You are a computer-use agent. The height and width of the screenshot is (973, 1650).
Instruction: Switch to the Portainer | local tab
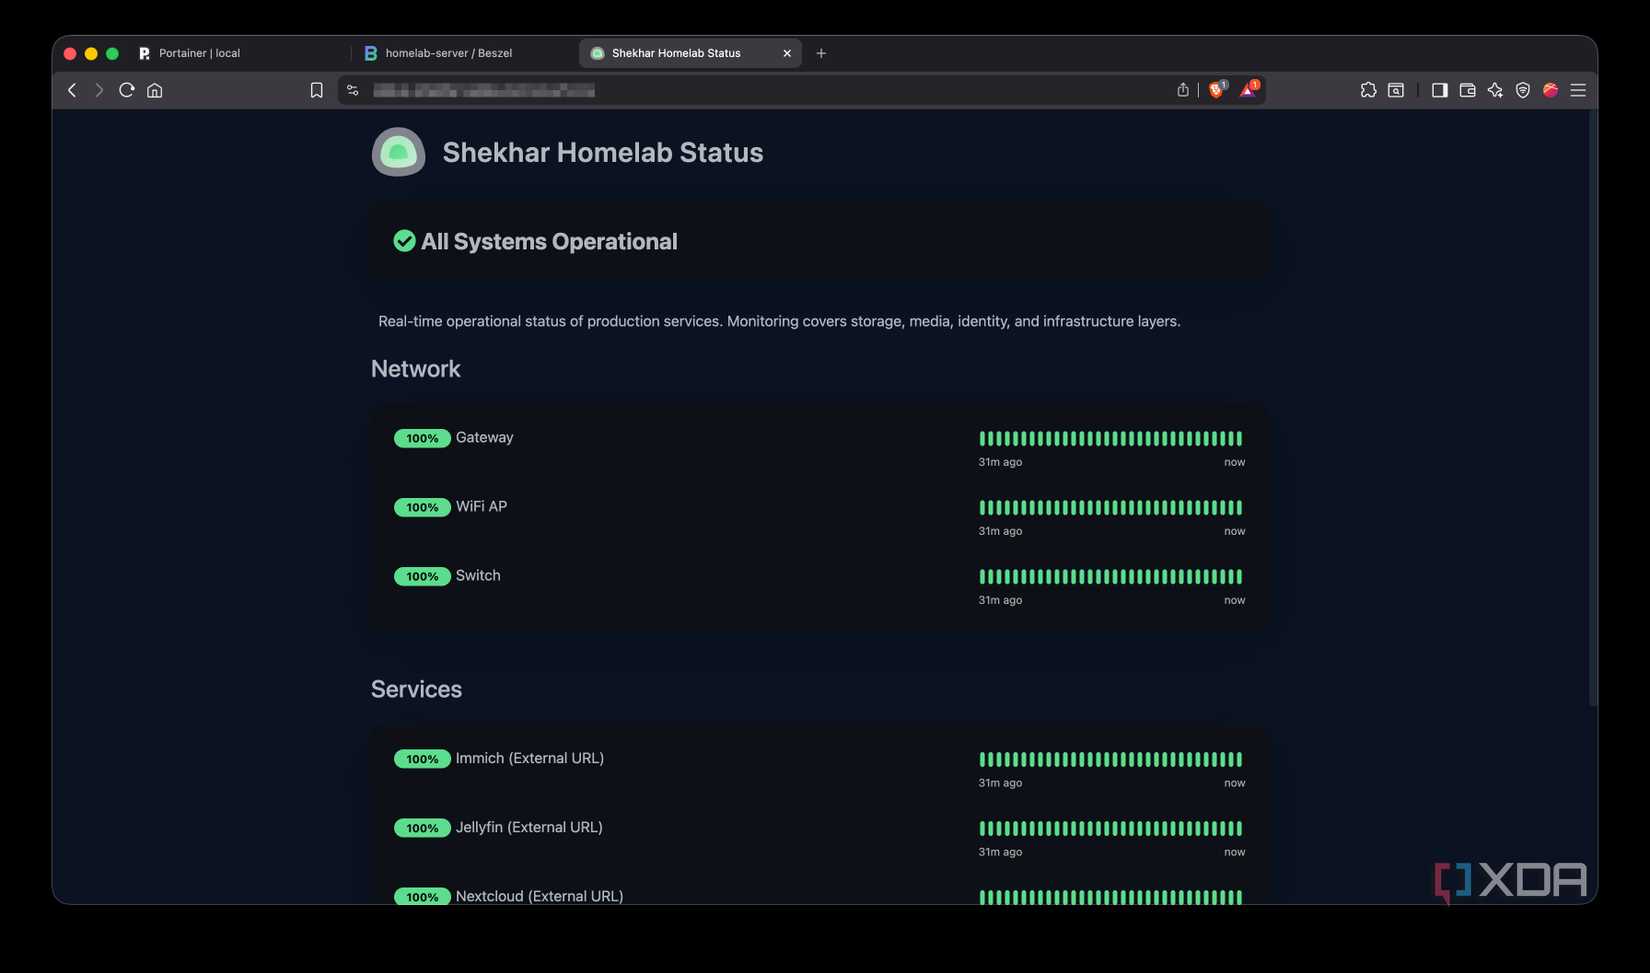point(199,53)
